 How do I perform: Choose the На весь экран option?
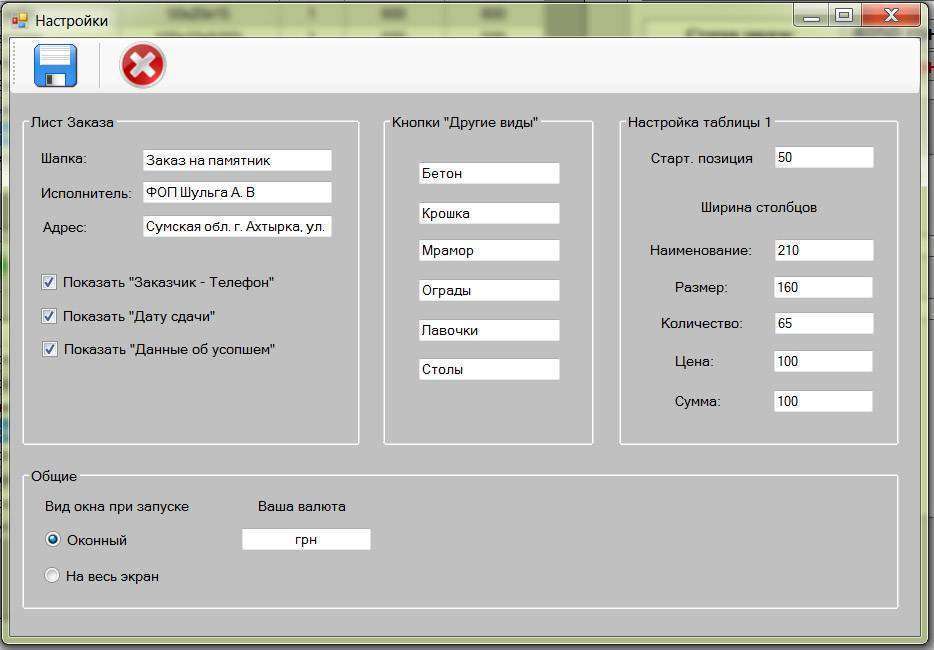[x=53, y=576]
